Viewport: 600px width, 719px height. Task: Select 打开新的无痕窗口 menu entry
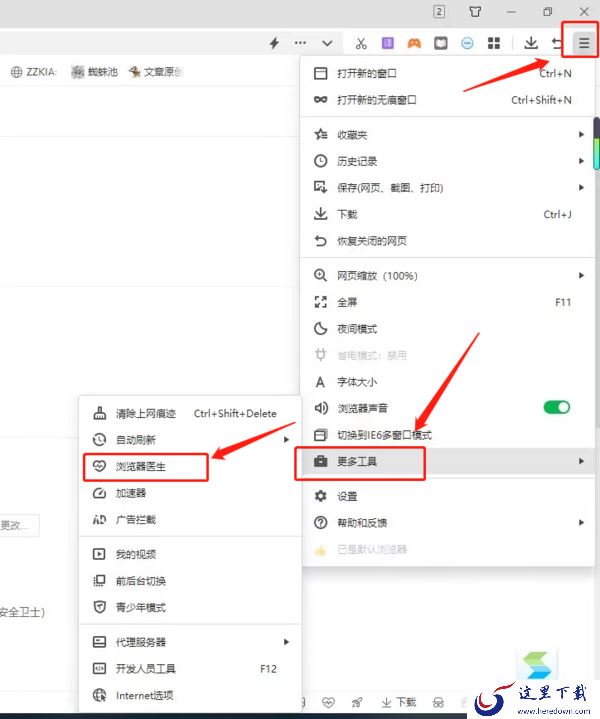pos(447,100)
